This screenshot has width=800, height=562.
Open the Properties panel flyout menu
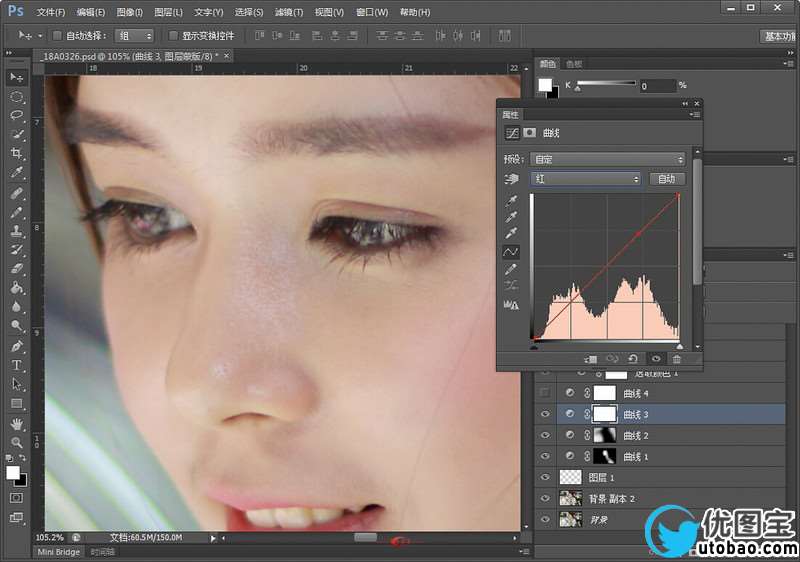click(694, 115)
